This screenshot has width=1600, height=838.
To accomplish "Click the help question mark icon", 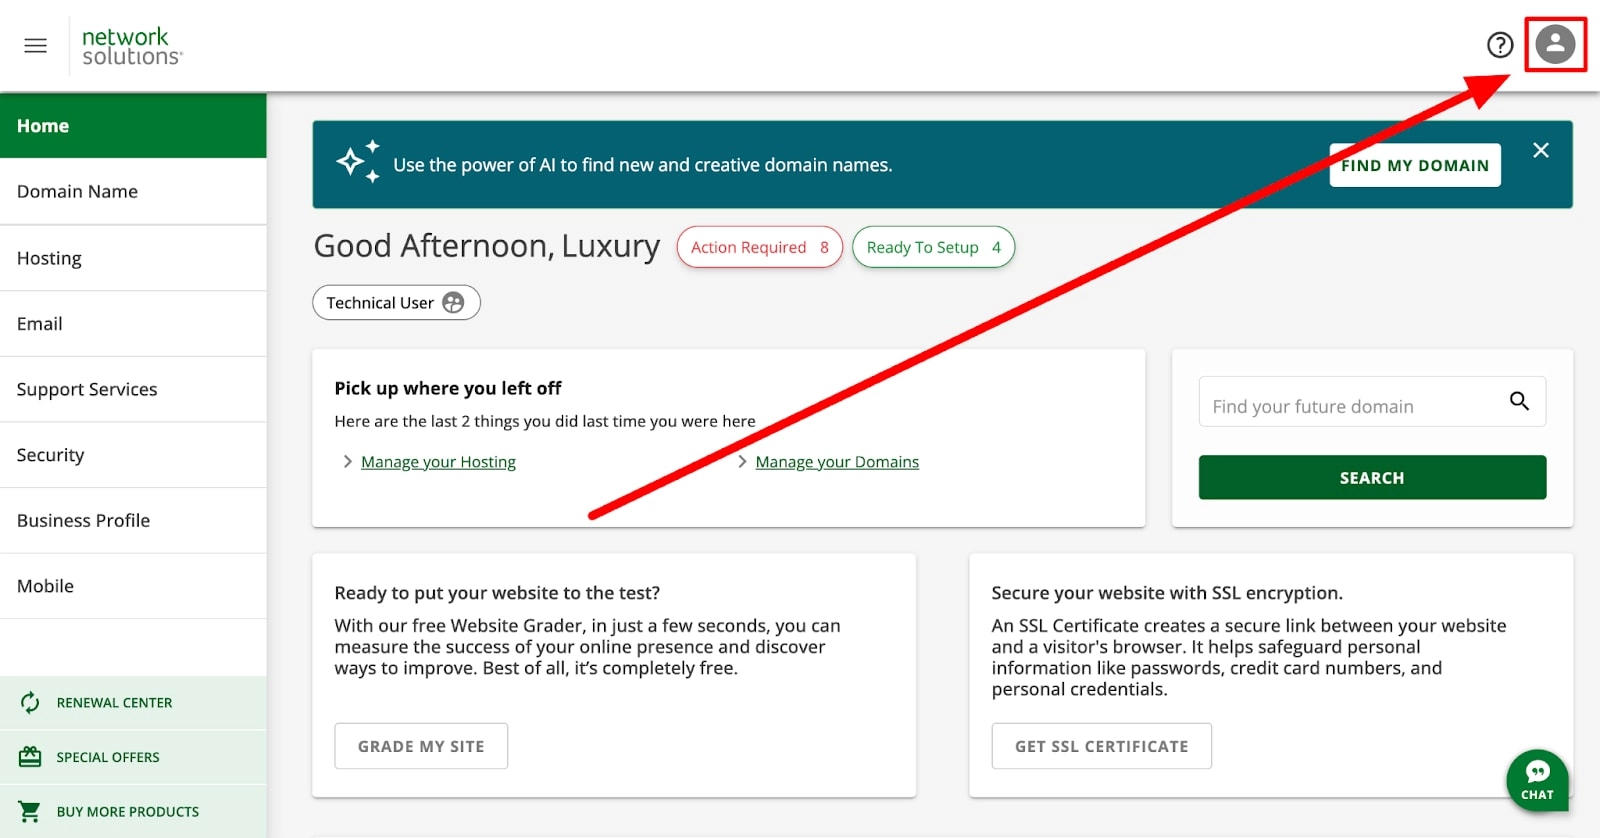I will coord(1499,45).
